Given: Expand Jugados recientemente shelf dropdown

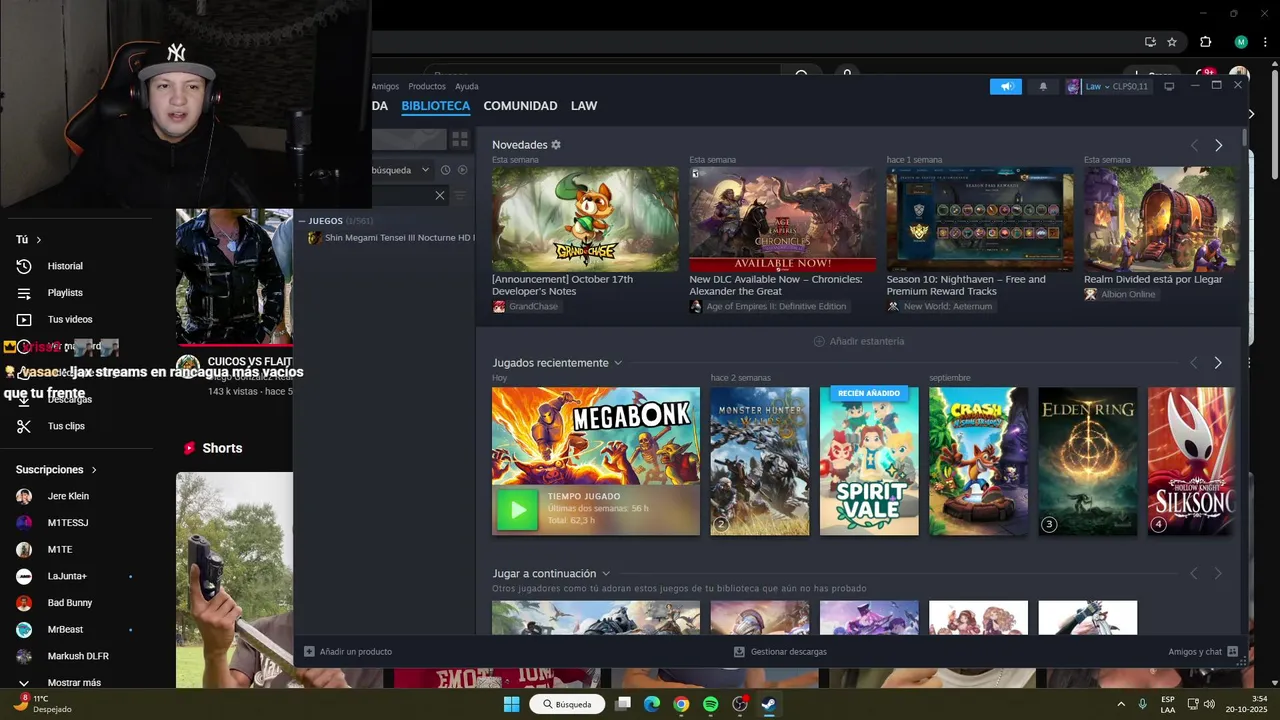Looking at the screenshot, I should [x=618, y=363].
